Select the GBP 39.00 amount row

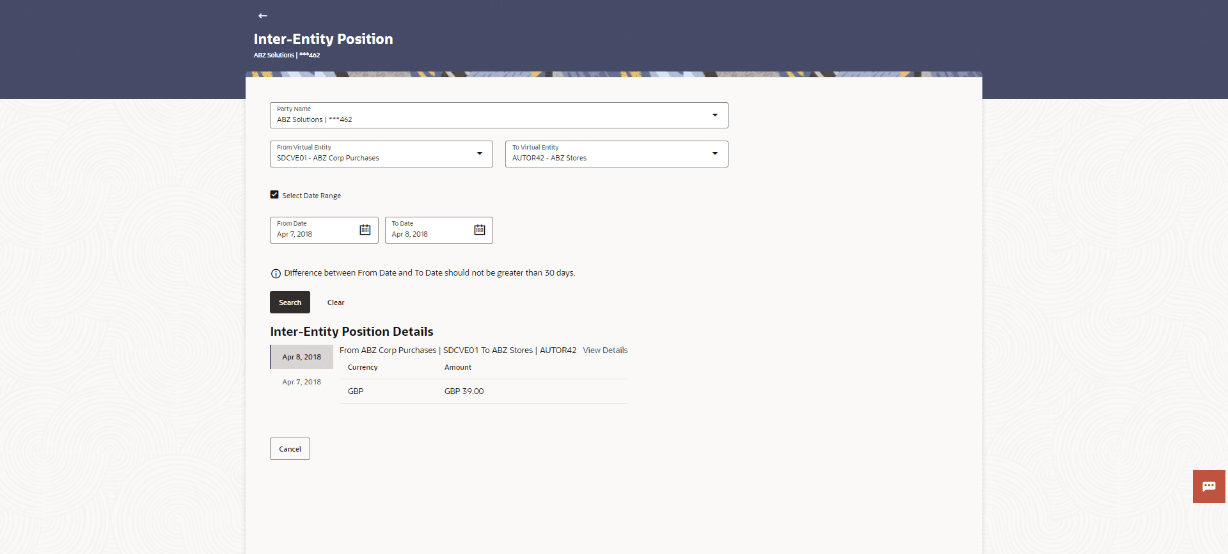point(484,391)
